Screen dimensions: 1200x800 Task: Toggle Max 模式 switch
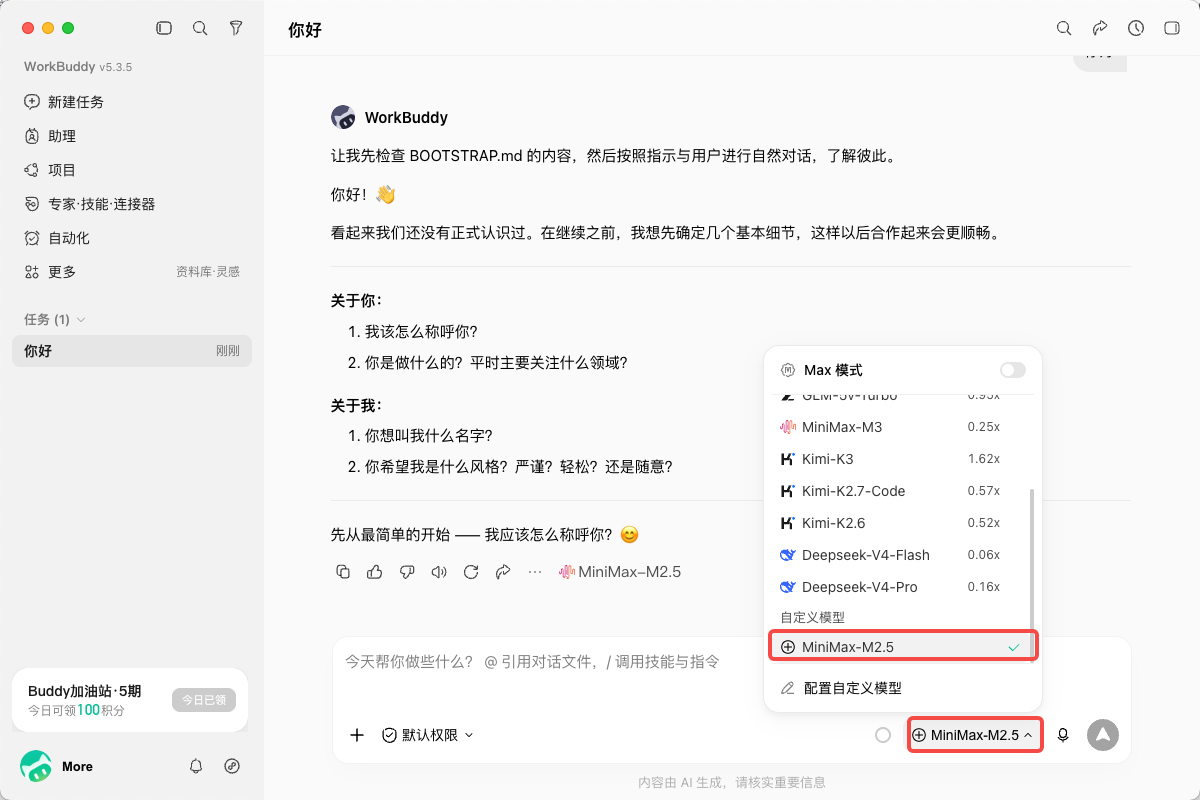(1013, 370)
